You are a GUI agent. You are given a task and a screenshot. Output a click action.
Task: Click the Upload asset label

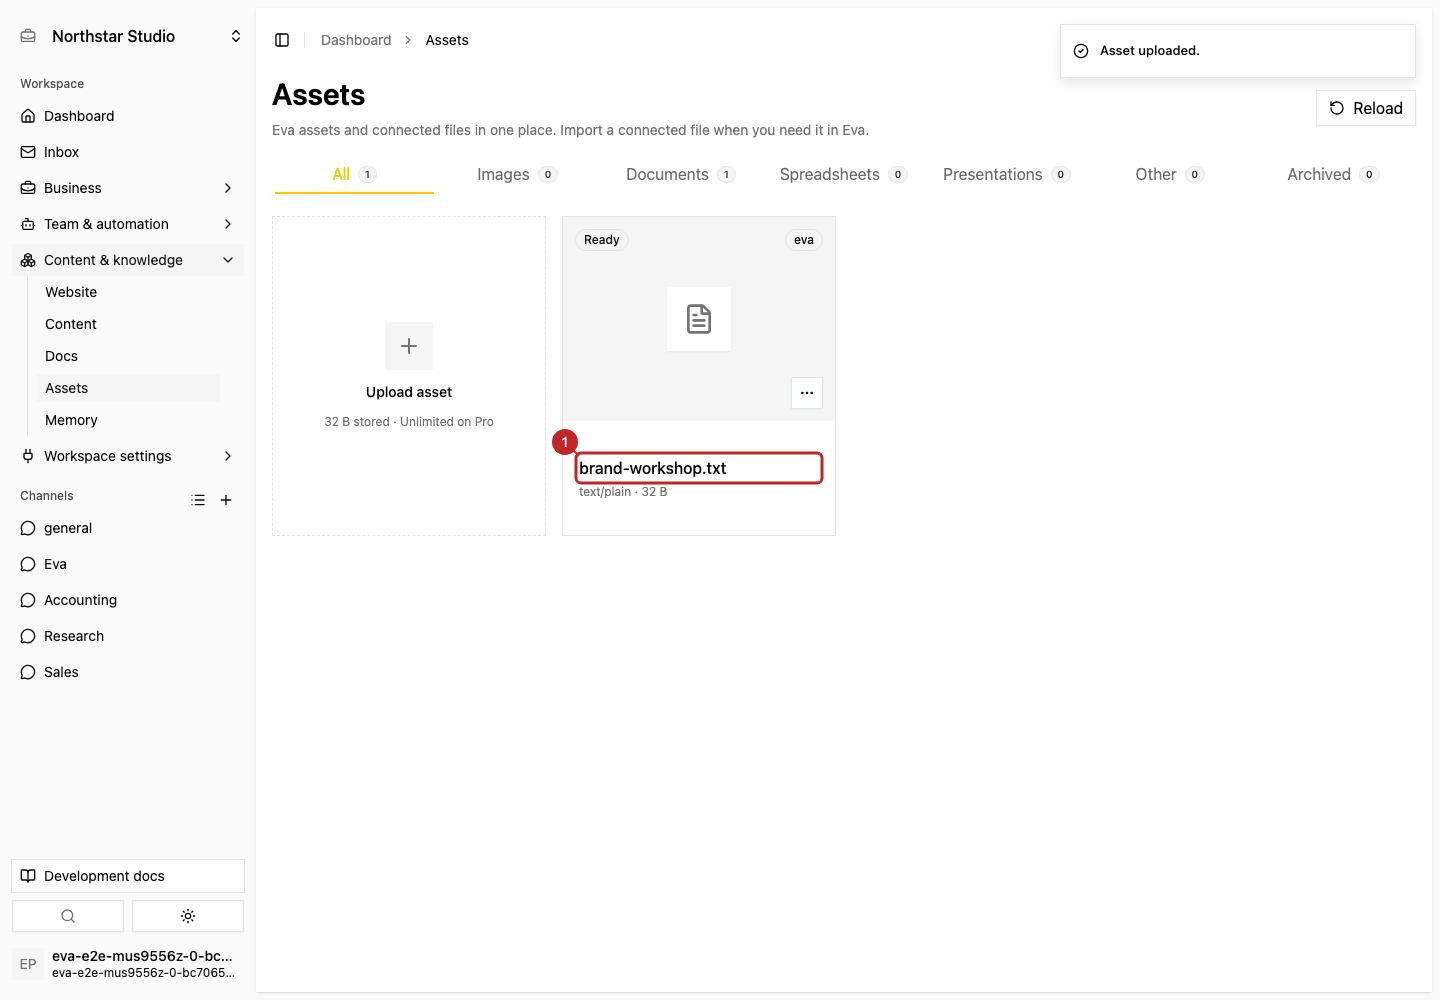pos(409,392)
